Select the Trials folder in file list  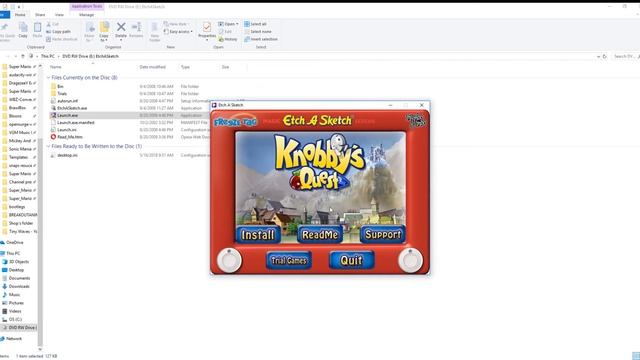pyautogui.click(x=62, y=93)
